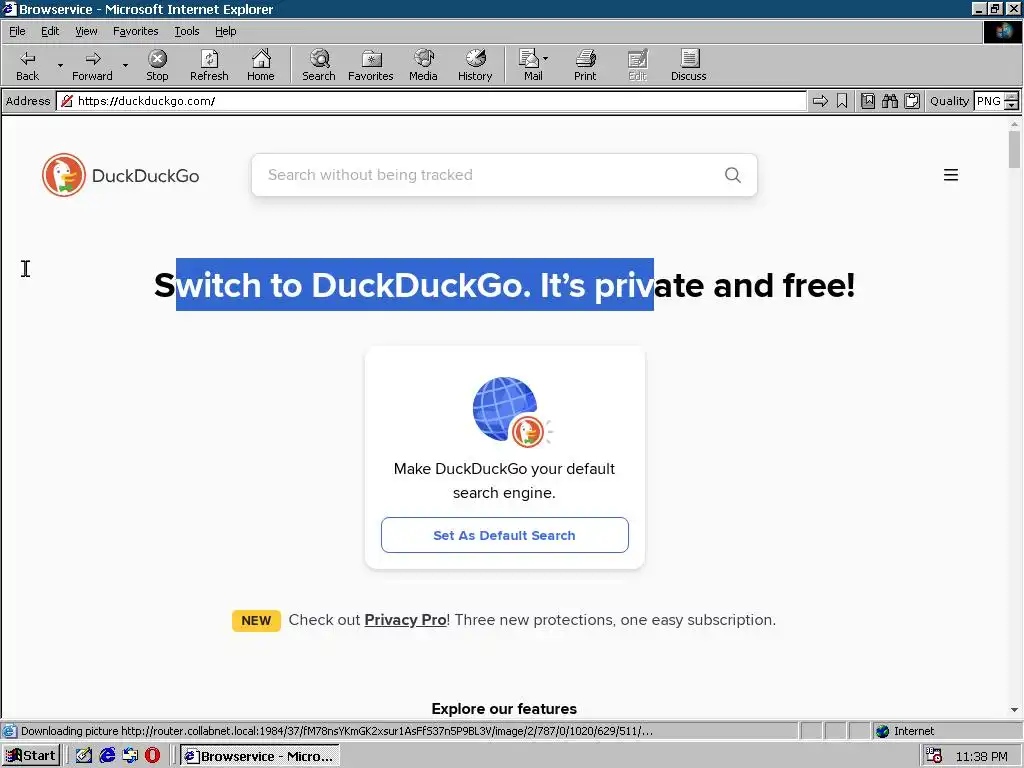Open the View menu

[86, 31]
